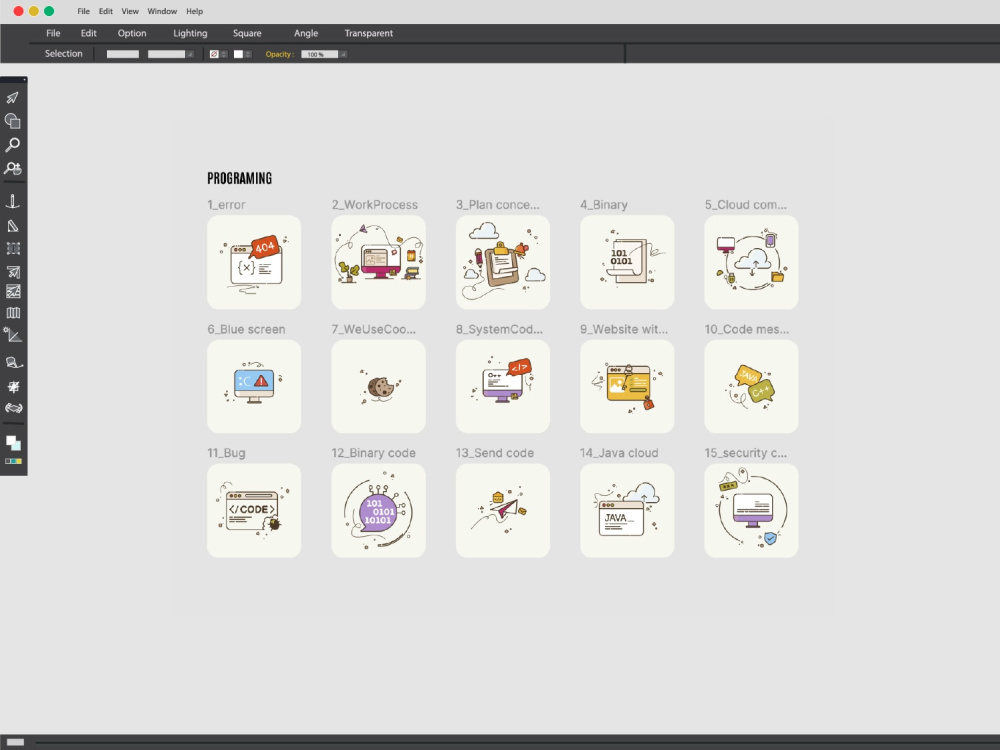
Task: Select the 2_WorkProcess thumbnail
Action: (378, 262)
